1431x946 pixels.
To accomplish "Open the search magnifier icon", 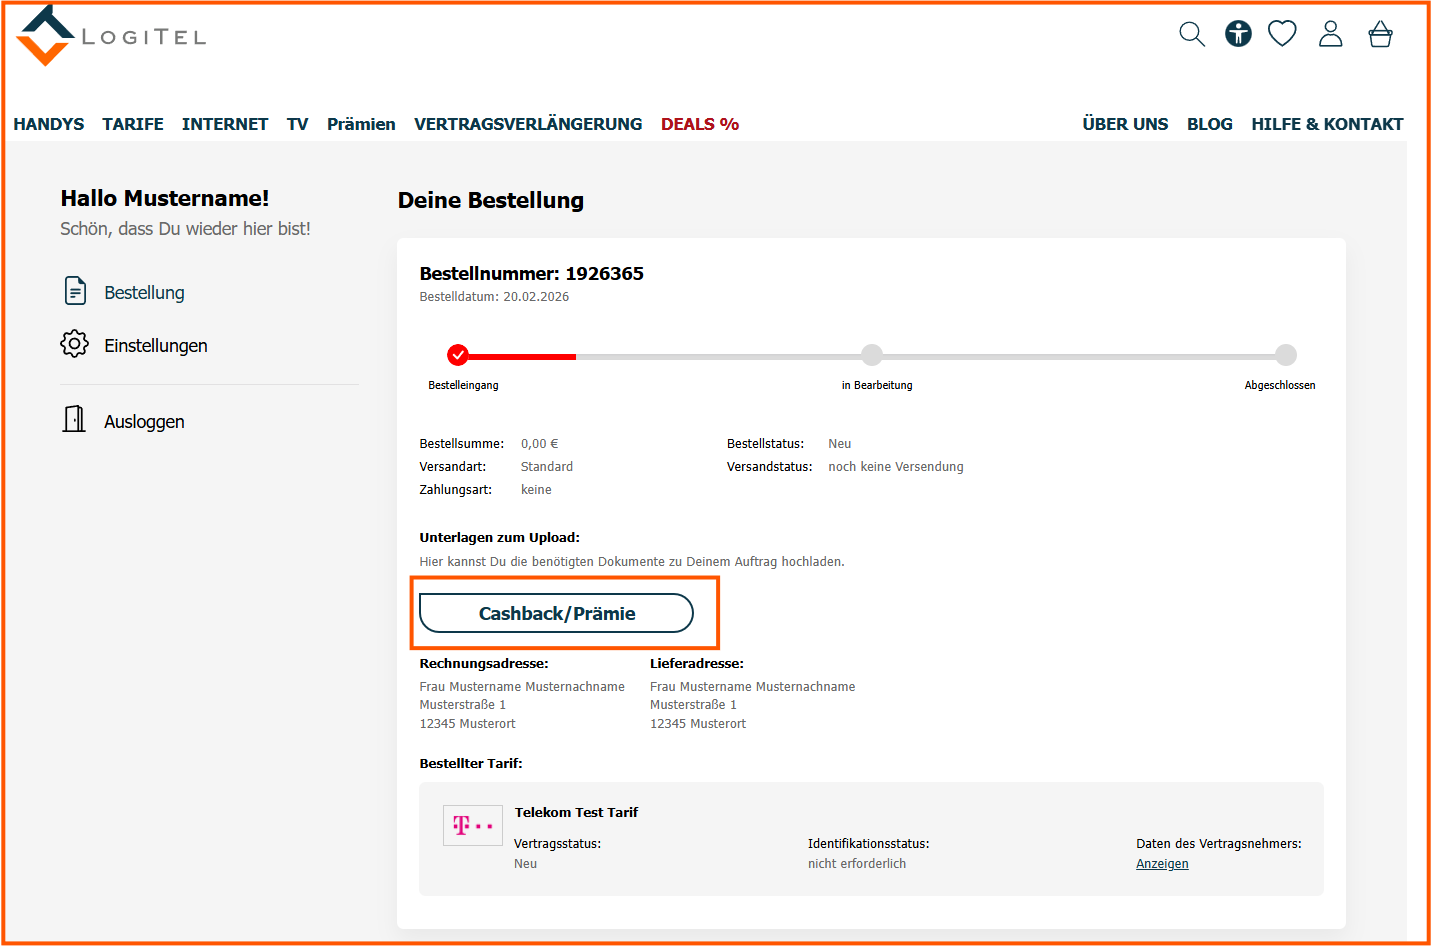I will point(1191,34).
